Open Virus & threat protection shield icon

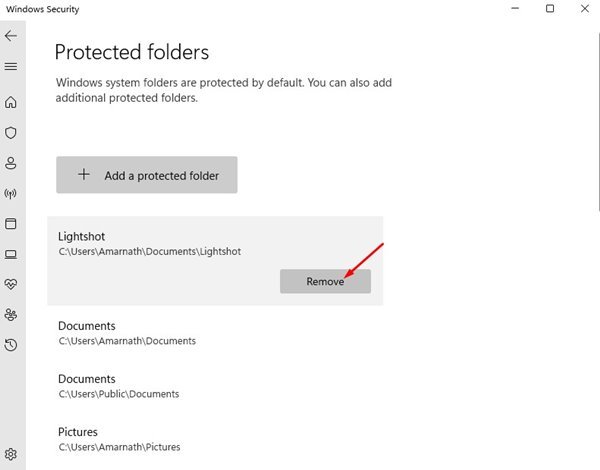tap(11, 132)
